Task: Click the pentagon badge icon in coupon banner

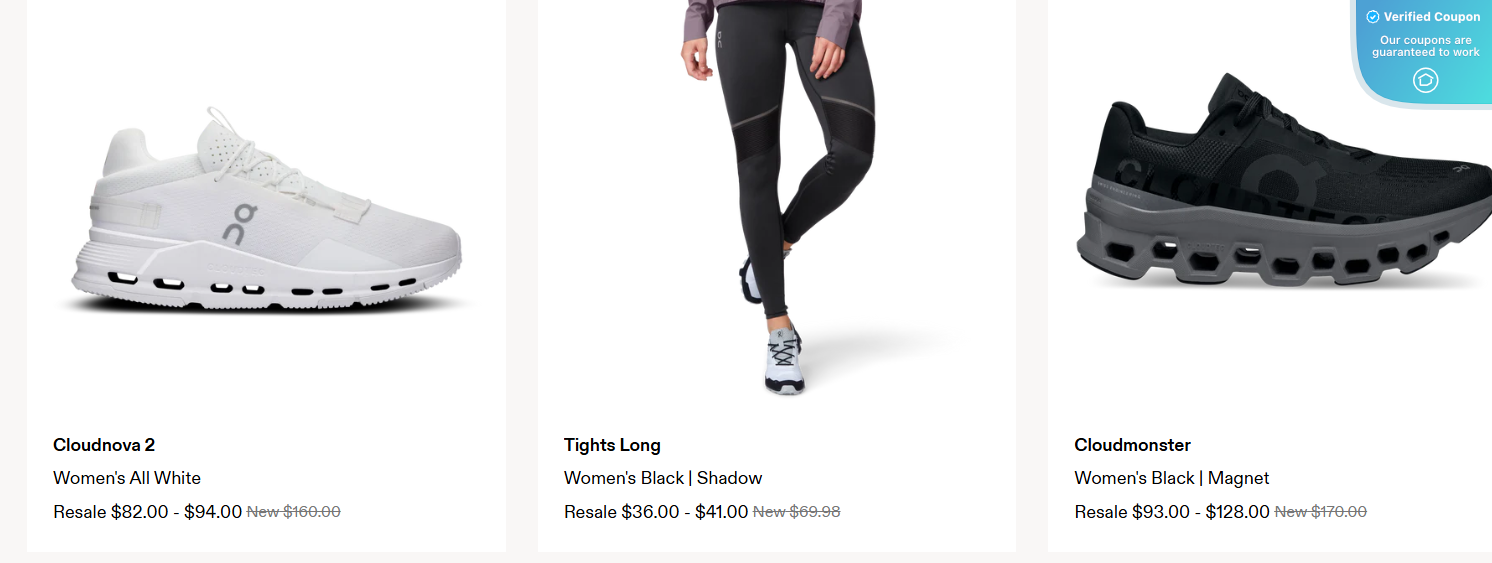Action: (x=1425, y=80)
